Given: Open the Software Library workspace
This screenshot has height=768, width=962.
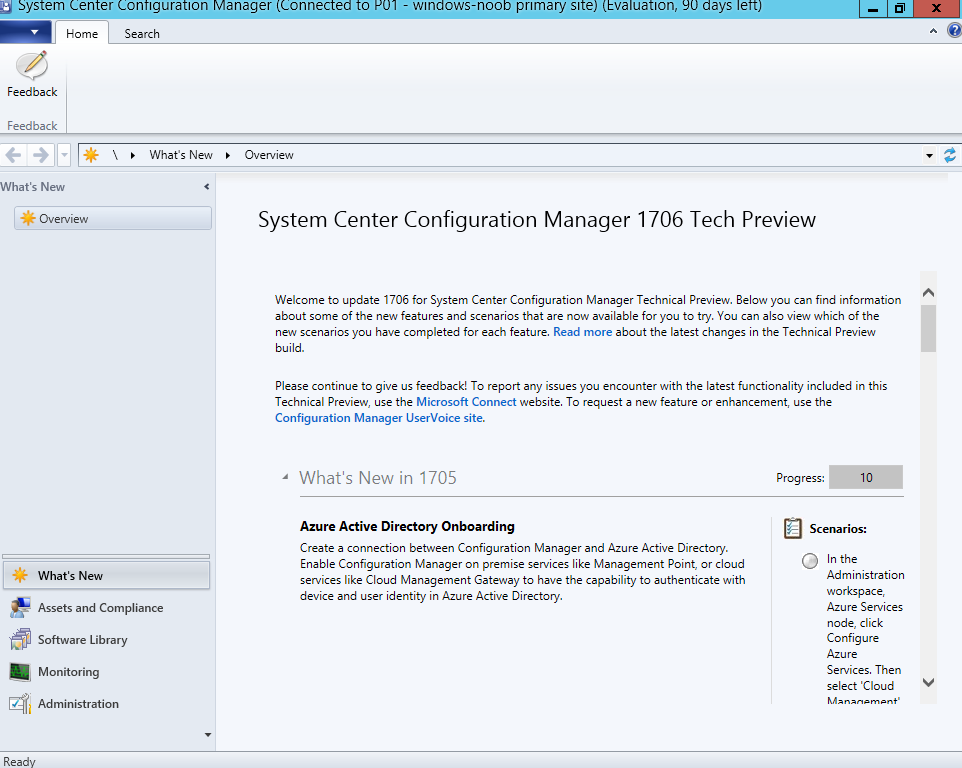Looking at the screenshot, I should 106,639.
